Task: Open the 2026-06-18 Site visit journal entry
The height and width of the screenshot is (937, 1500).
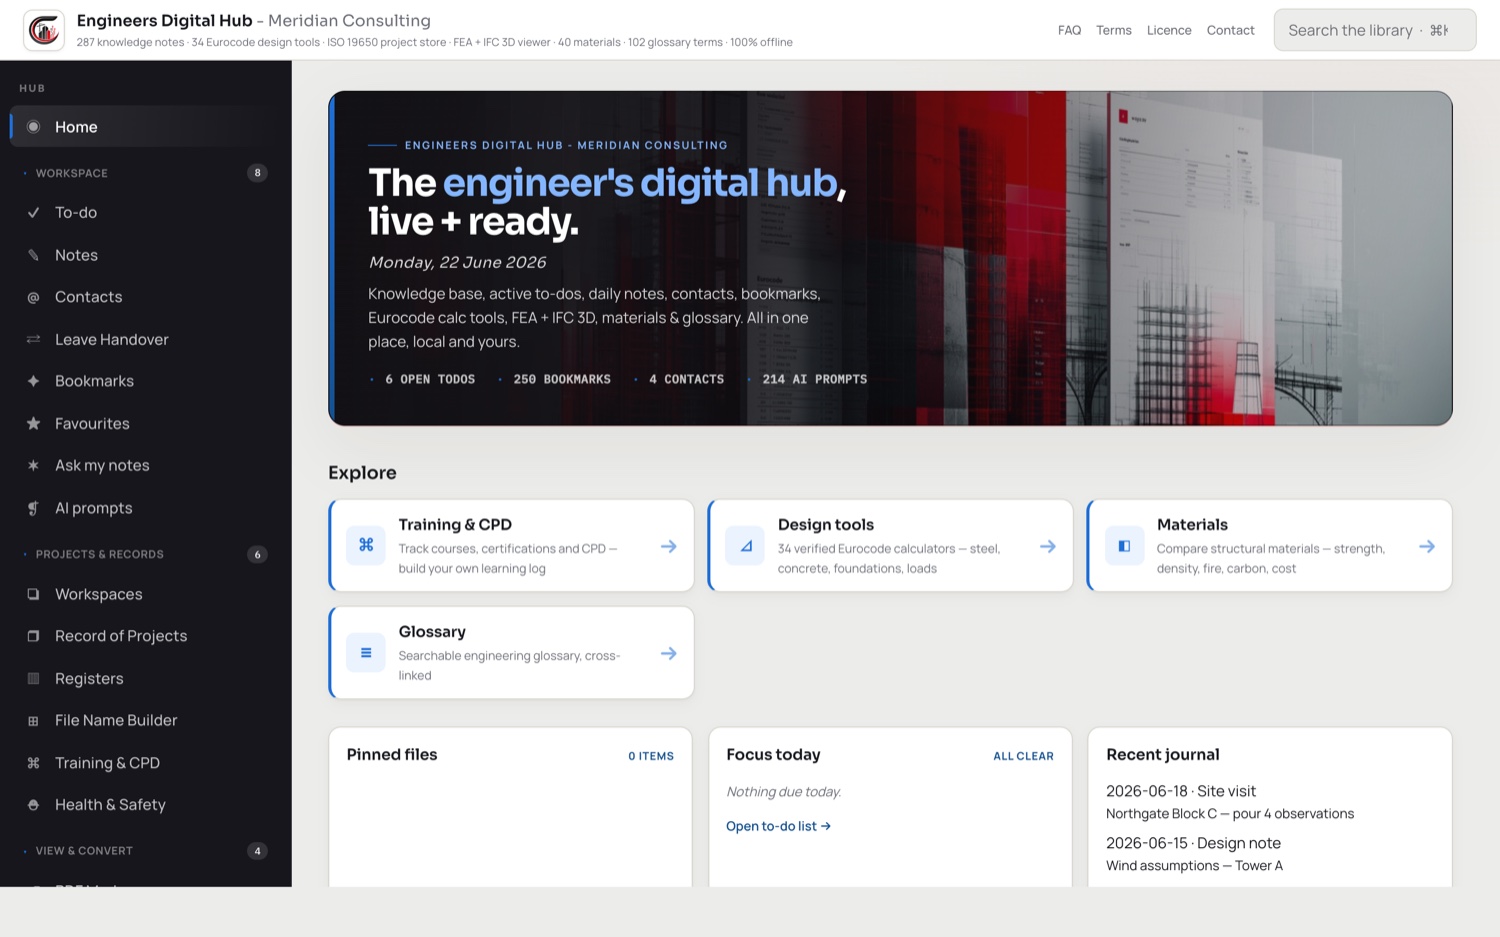Action: (x=1230, y=802)
